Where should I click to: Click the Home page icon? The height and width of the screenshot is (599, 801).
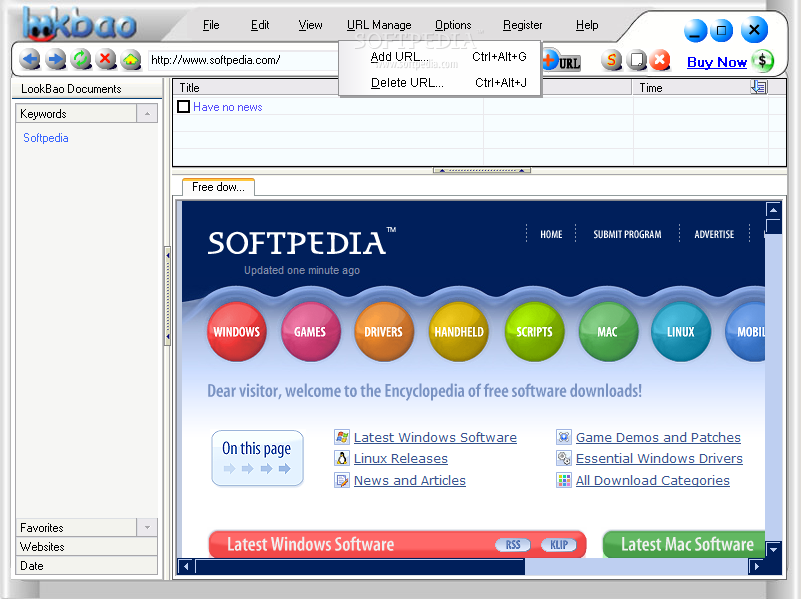click(x=131, y=60)
